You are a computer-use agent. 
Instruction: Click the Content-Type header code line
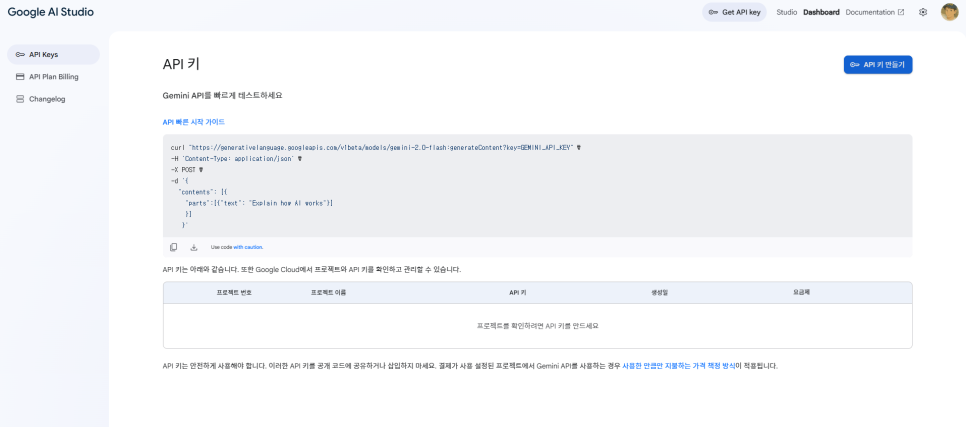236,158
